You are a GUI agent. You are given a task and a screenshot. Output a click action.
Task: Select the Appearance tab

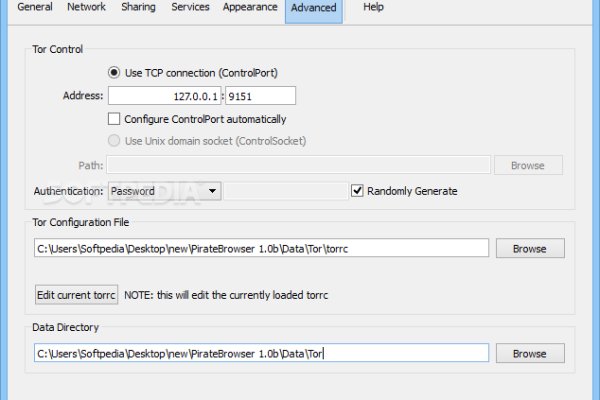(250, 7)
